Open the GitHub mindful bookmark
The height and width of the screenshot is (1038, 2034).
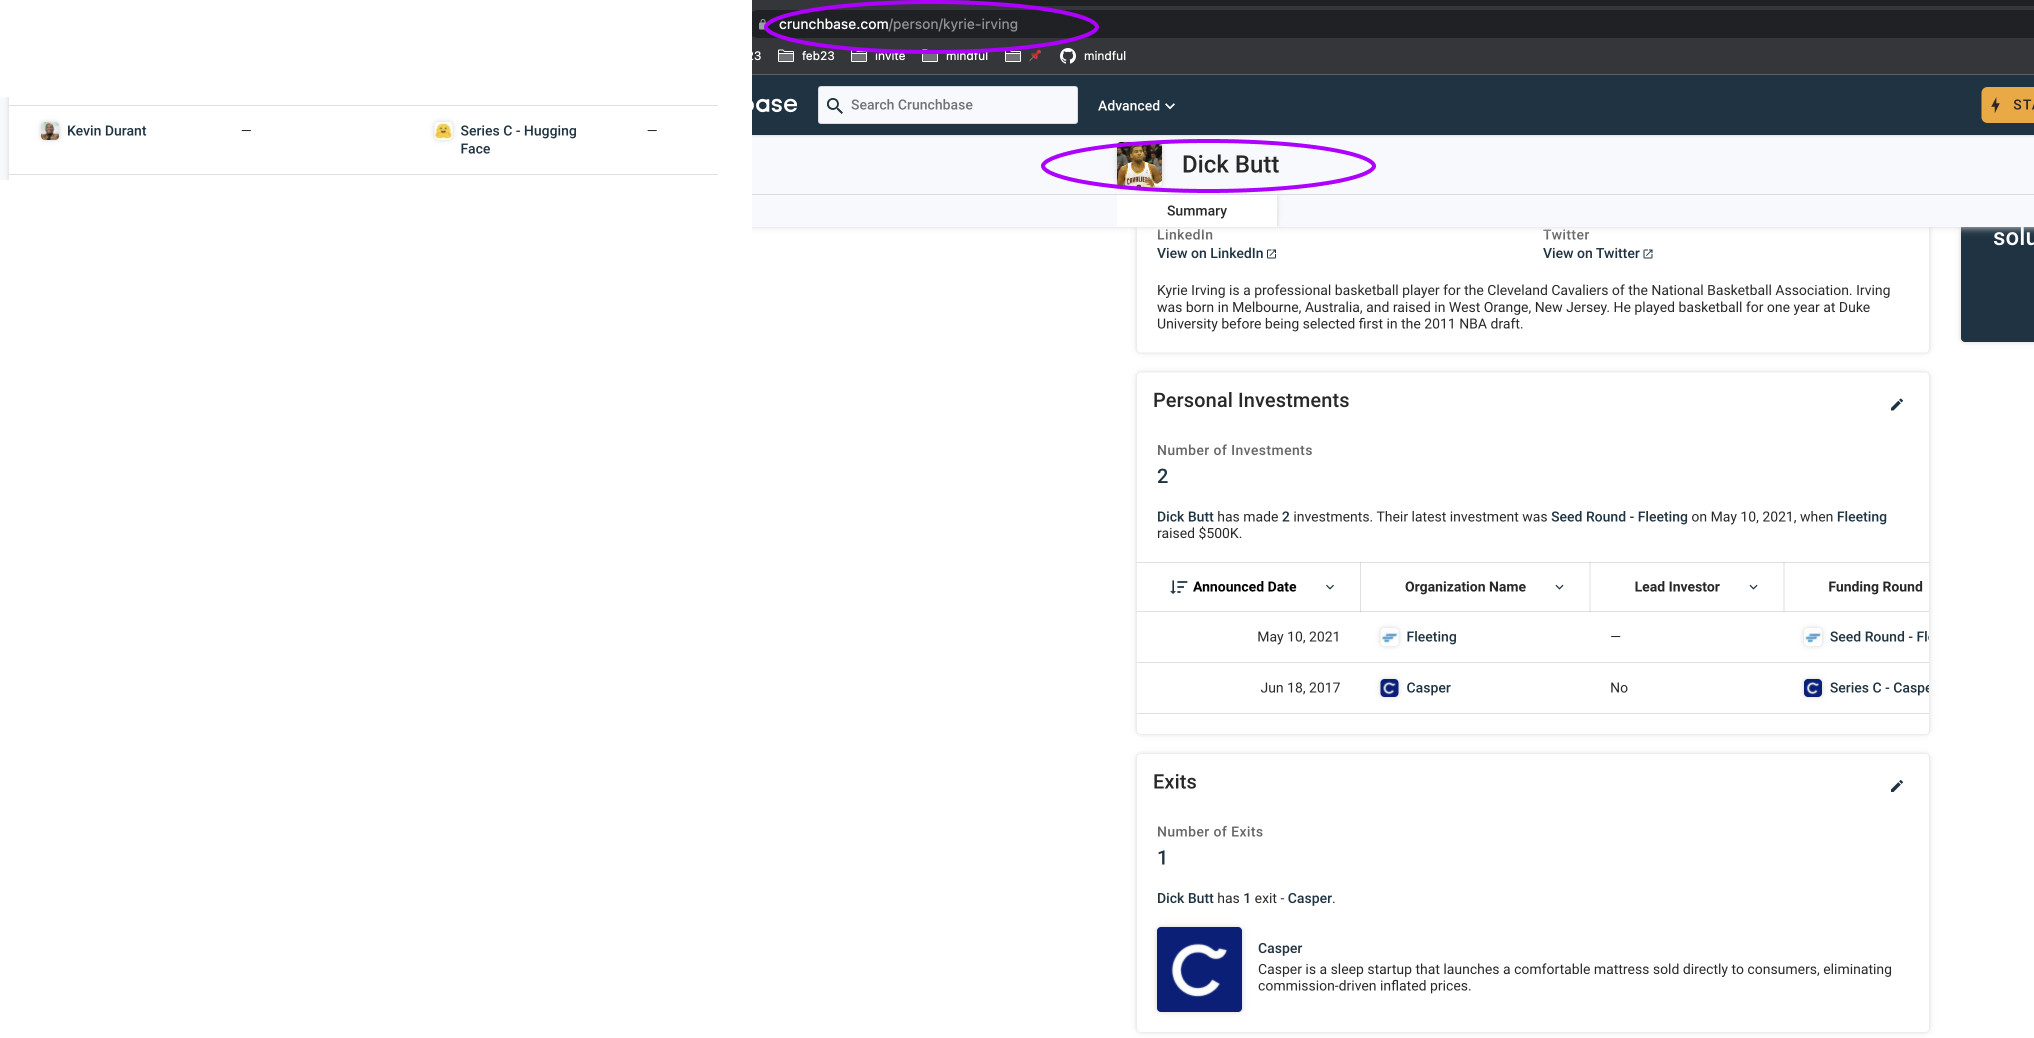[x=1093, y=56]
